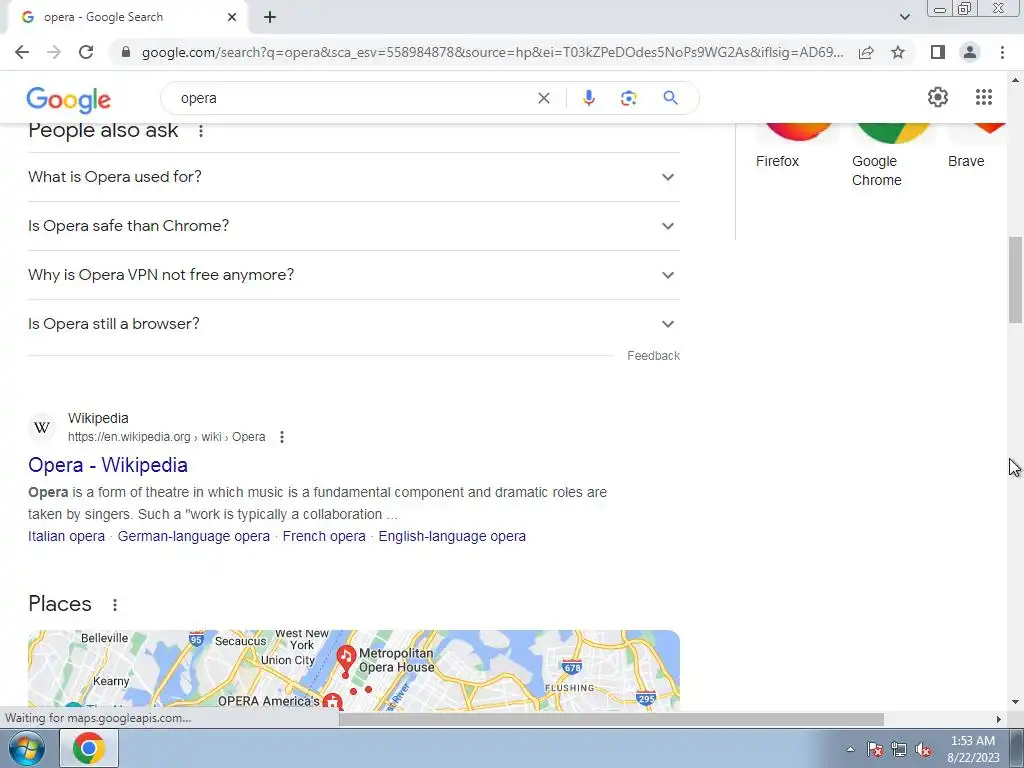This screenshot has width=1024, height=768.
Task: Open Action Center flag tray icon
Action: (875, 750)
